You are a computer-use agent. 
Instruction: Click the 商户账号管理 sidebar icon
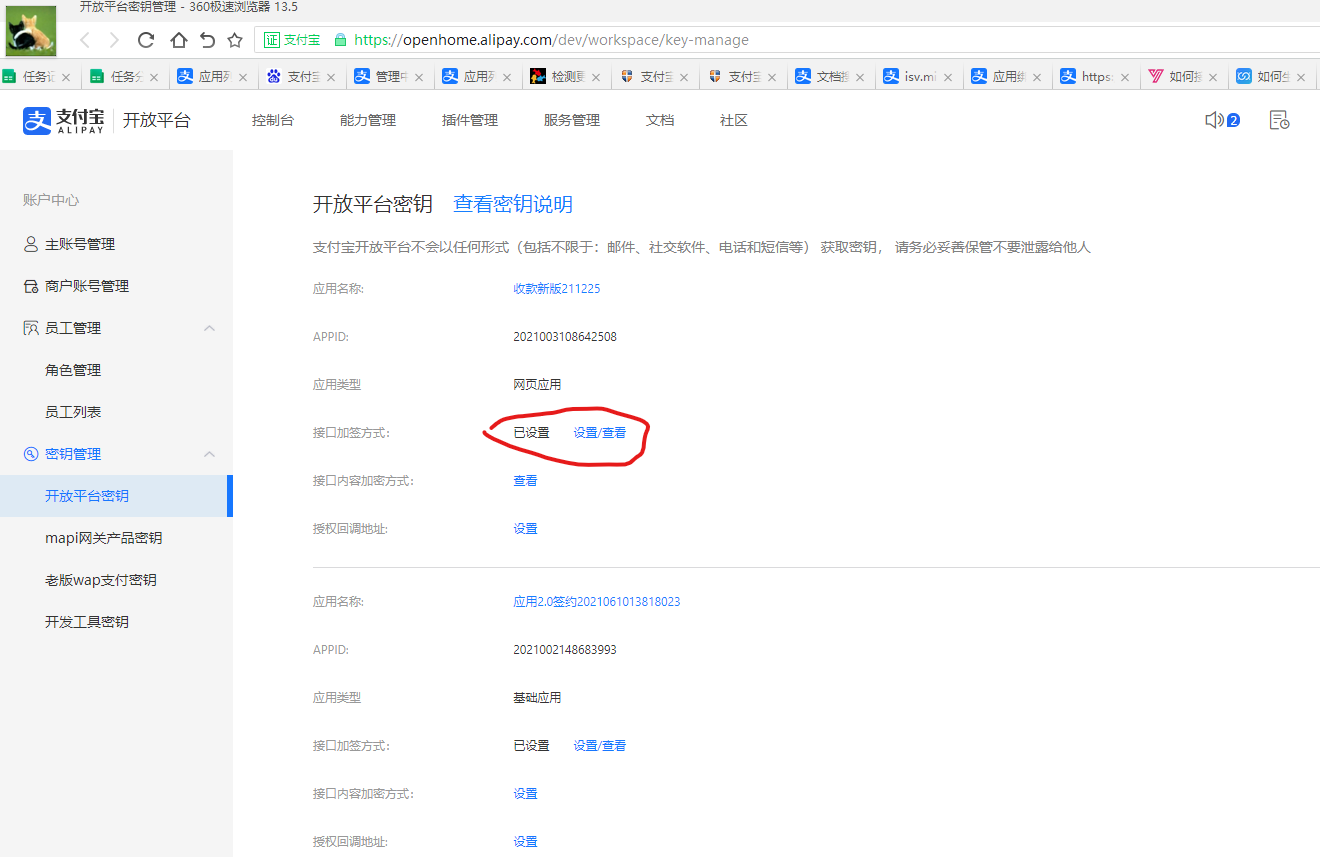31,286
